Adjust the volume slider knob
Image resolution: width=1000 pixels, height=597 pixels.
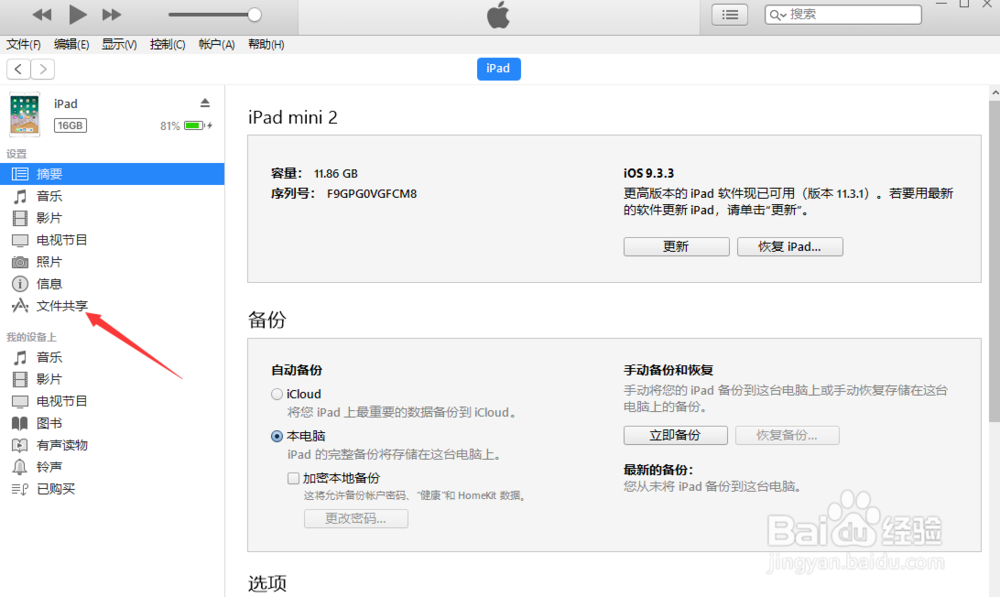pyautogui.click(x=254, y=15)
